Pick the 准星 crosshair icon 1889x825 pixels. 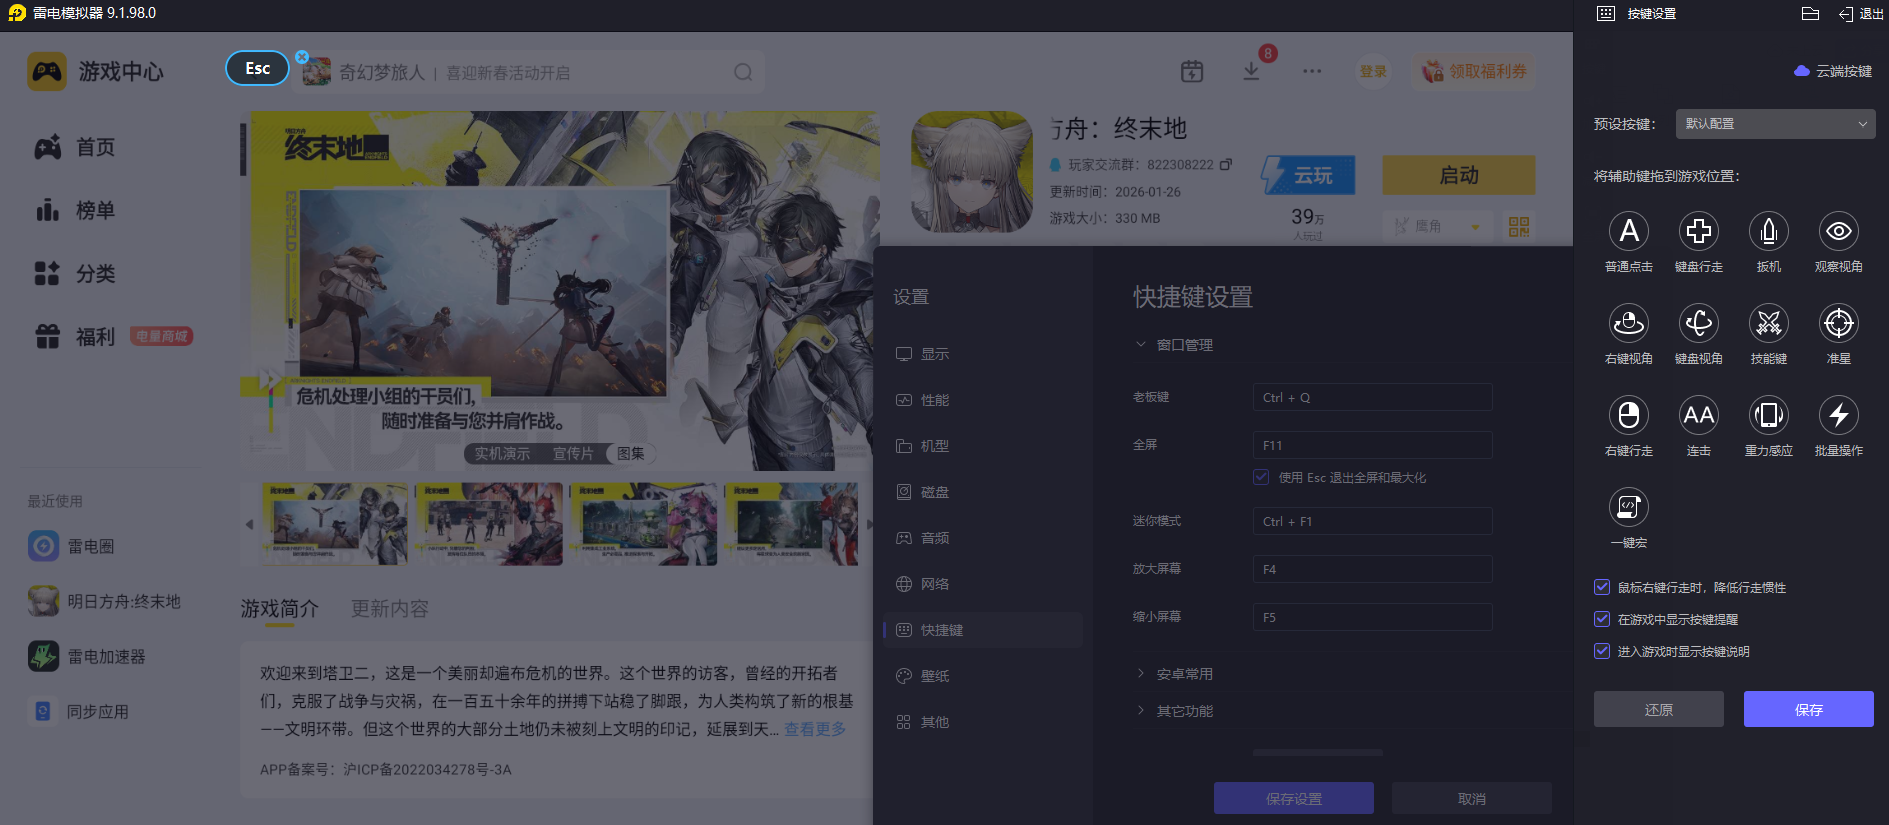(x=1839, y=323)
